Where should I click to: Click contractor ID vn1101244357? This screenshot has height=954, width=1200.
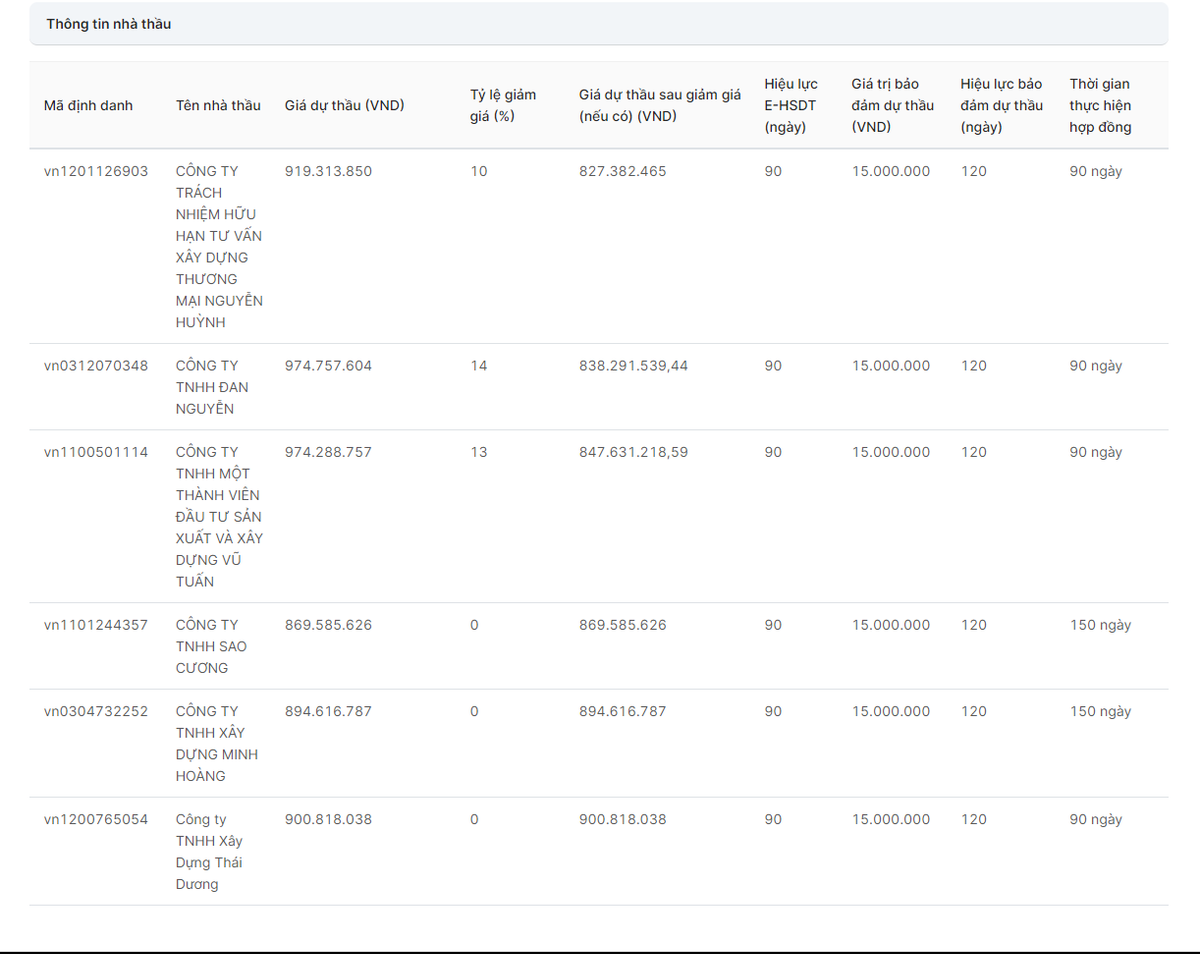(x=96, y=625)
